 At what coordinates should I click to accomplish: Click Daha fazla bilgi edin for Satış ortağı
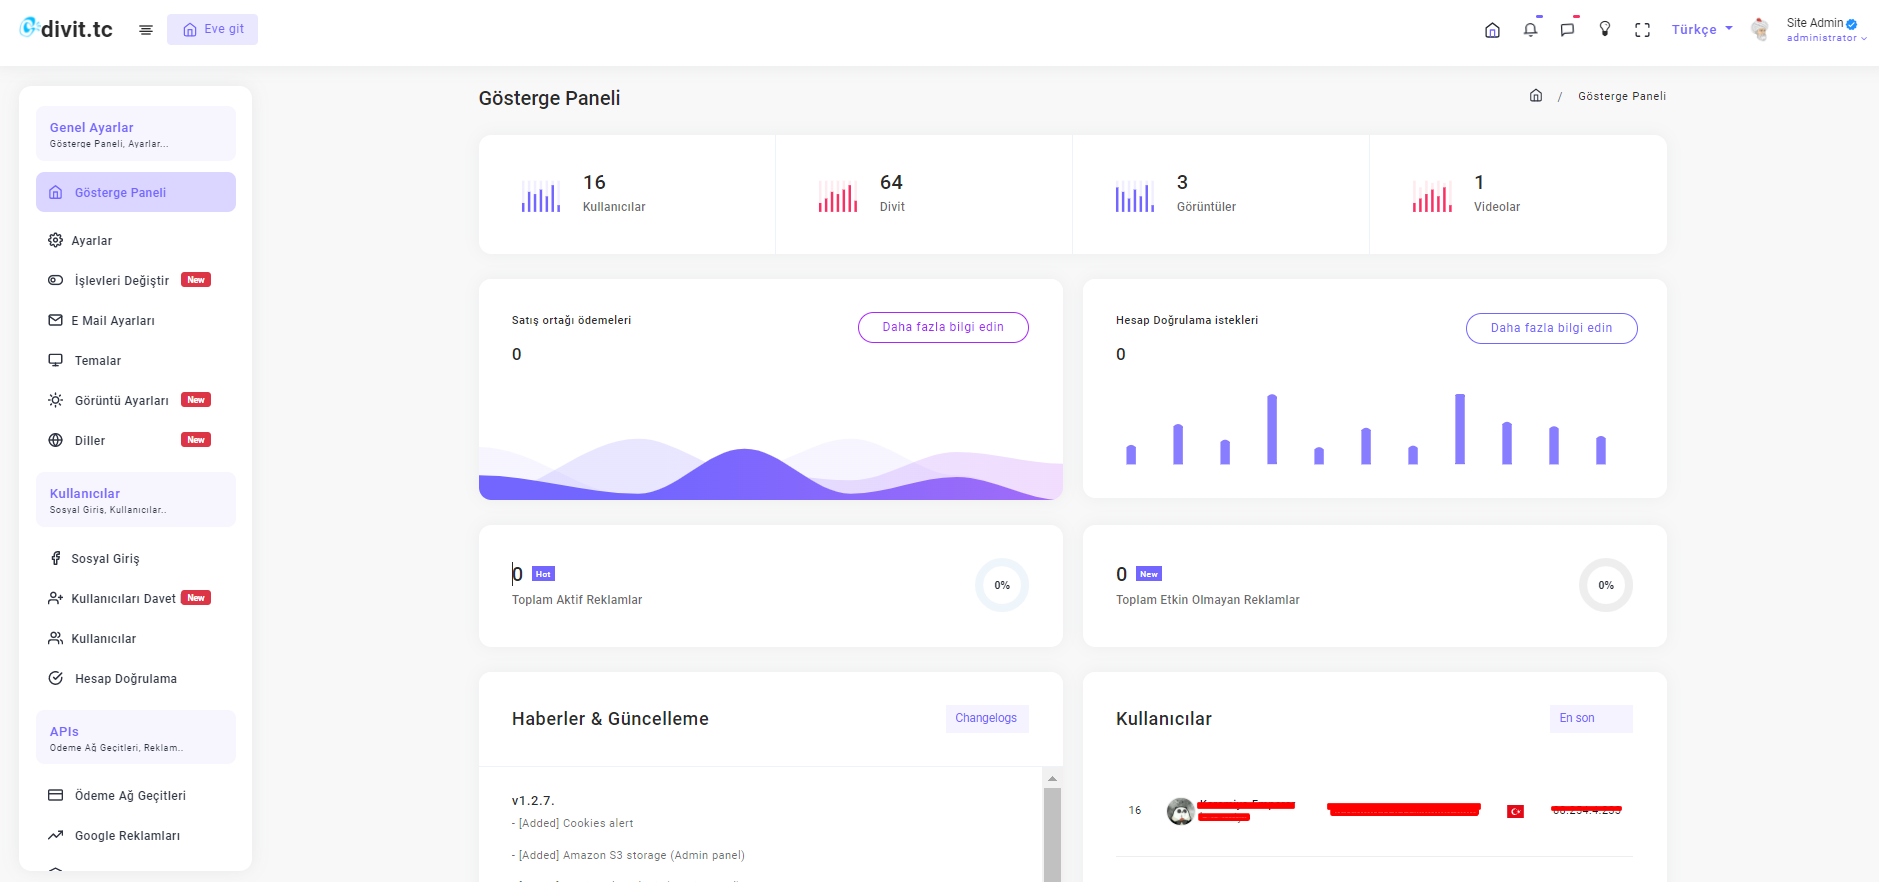point(943,327)
